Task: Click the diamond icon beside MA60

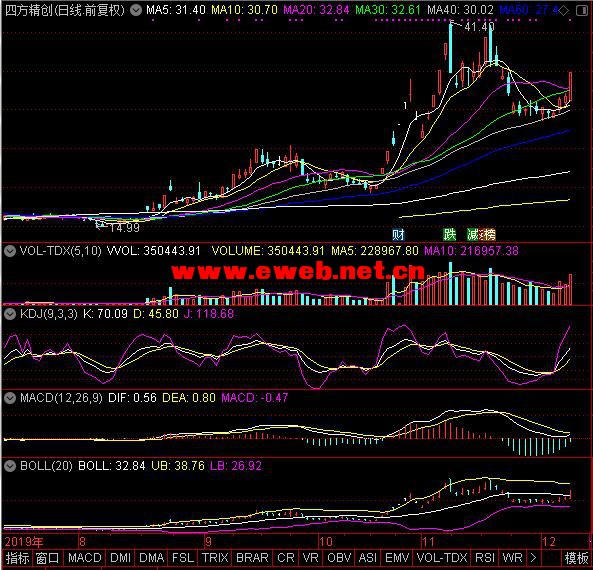Action: pyautogui.click(x=564, y=11)
